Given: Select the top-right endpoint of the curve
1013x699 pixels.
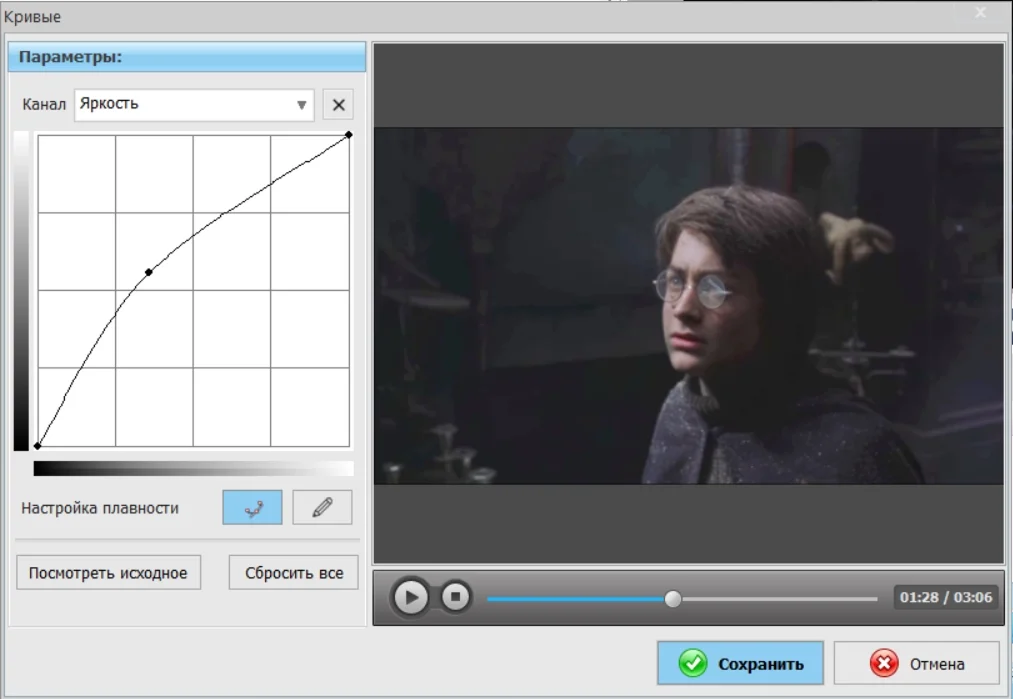Looking at the screenshot, I should point(348,134).
